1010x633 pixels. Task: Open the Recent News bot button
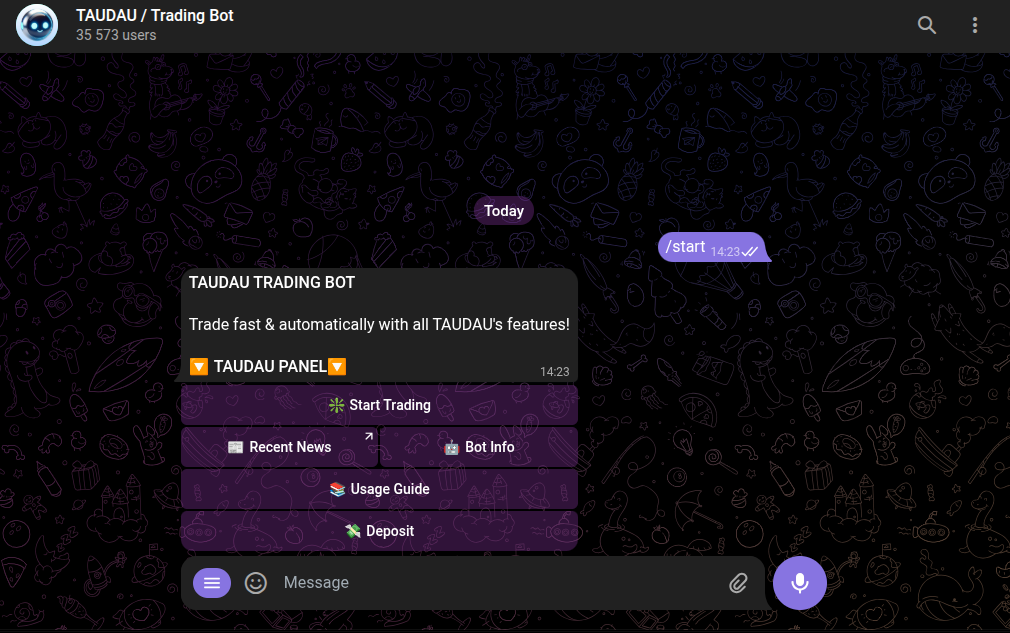[x=280, y=447]
